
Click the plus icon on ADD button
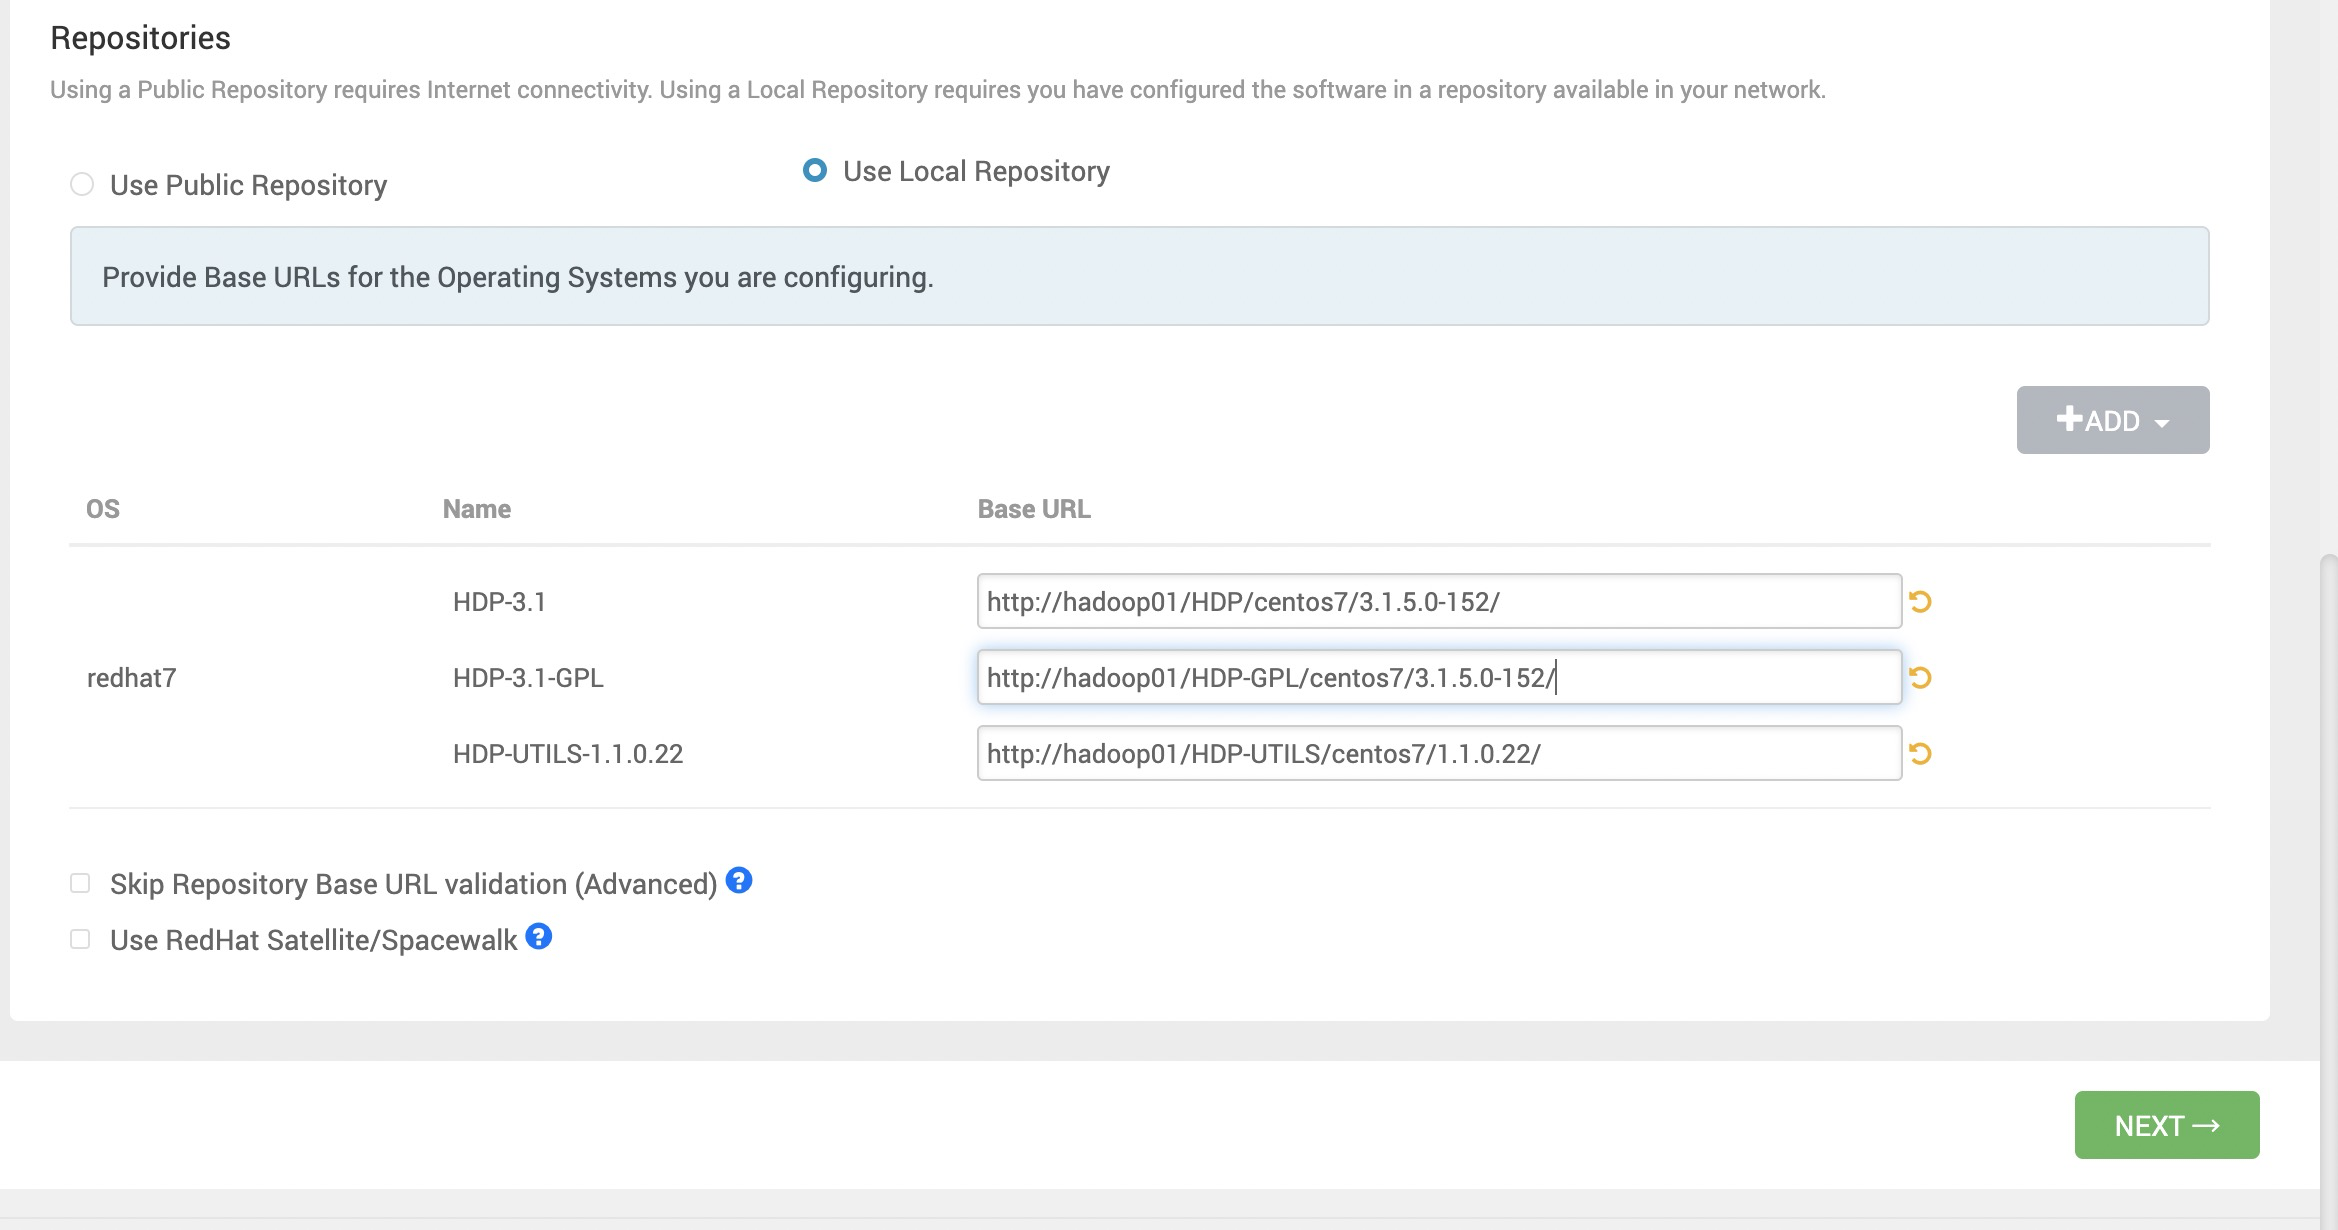coord(2069,419)
